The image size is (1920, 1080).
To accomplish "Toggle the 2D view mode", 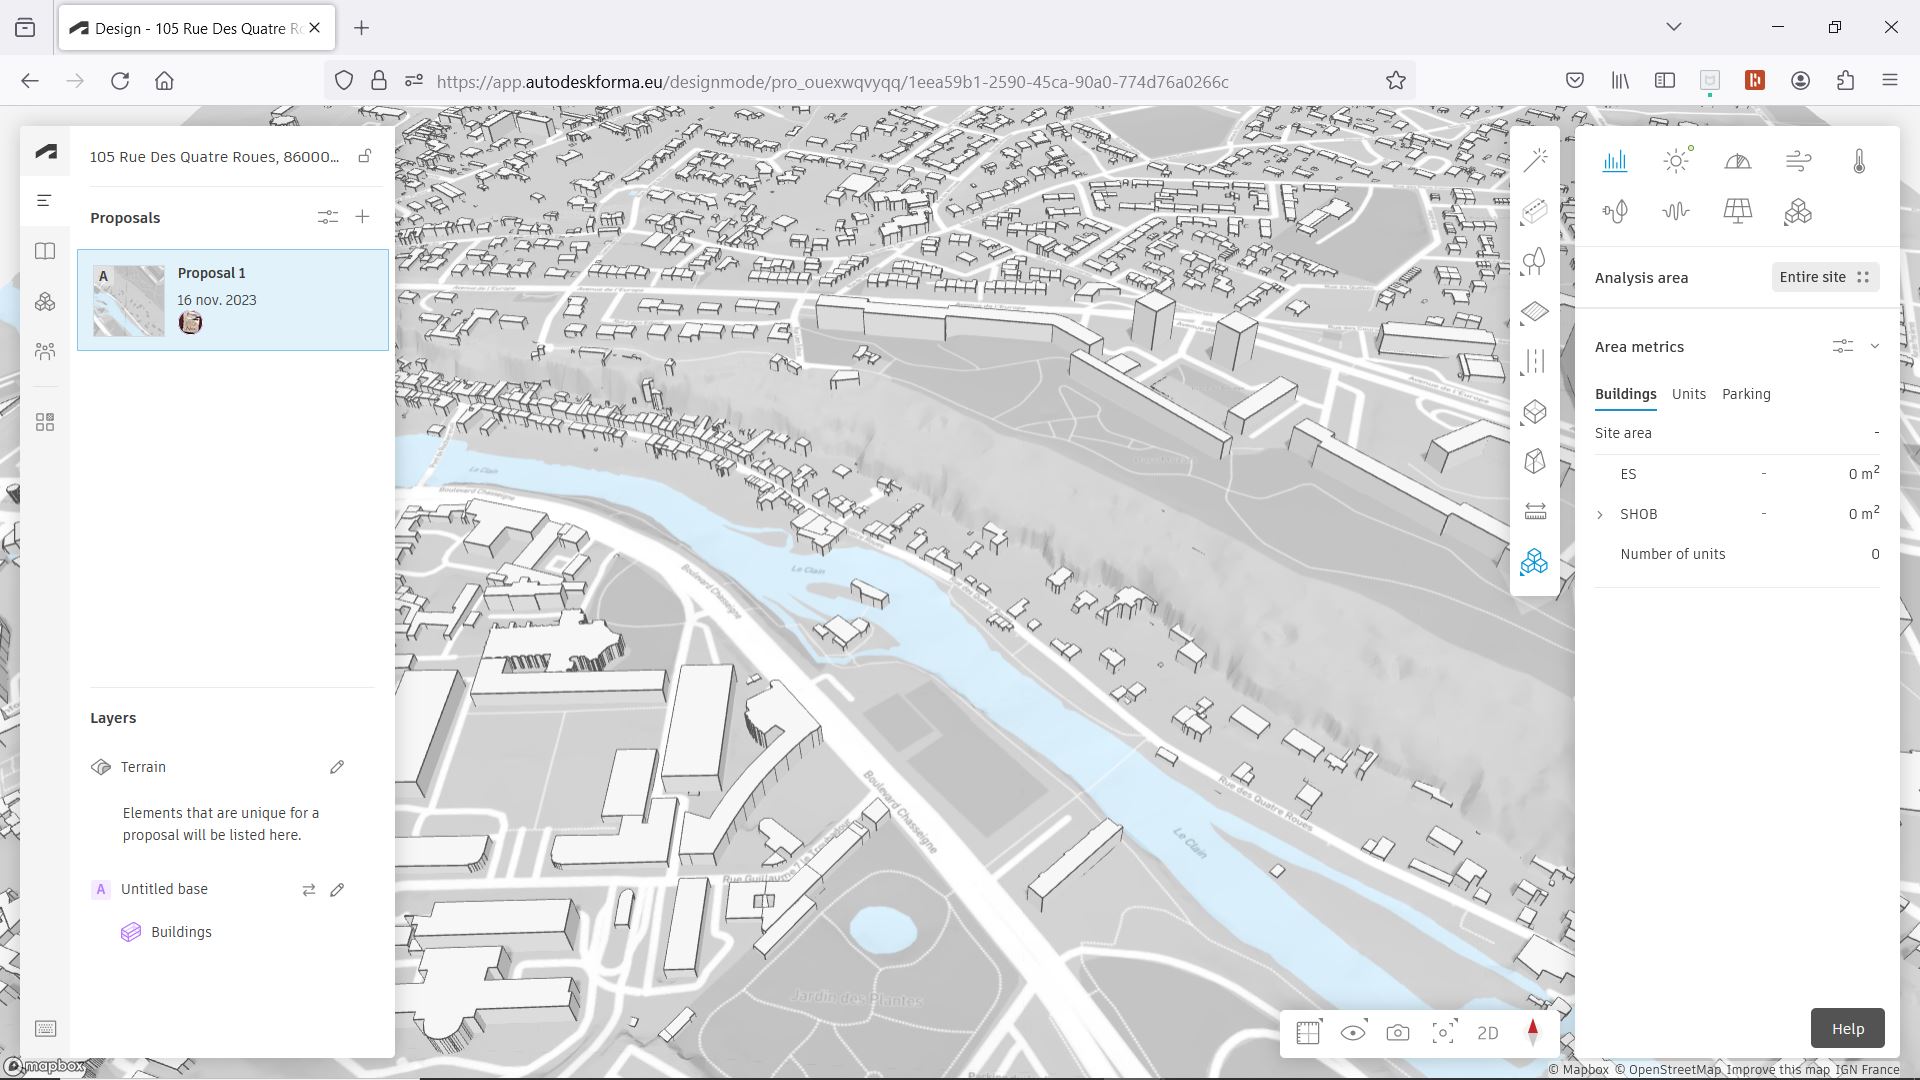I will pyautogui.click(x=1487, y=1033).
